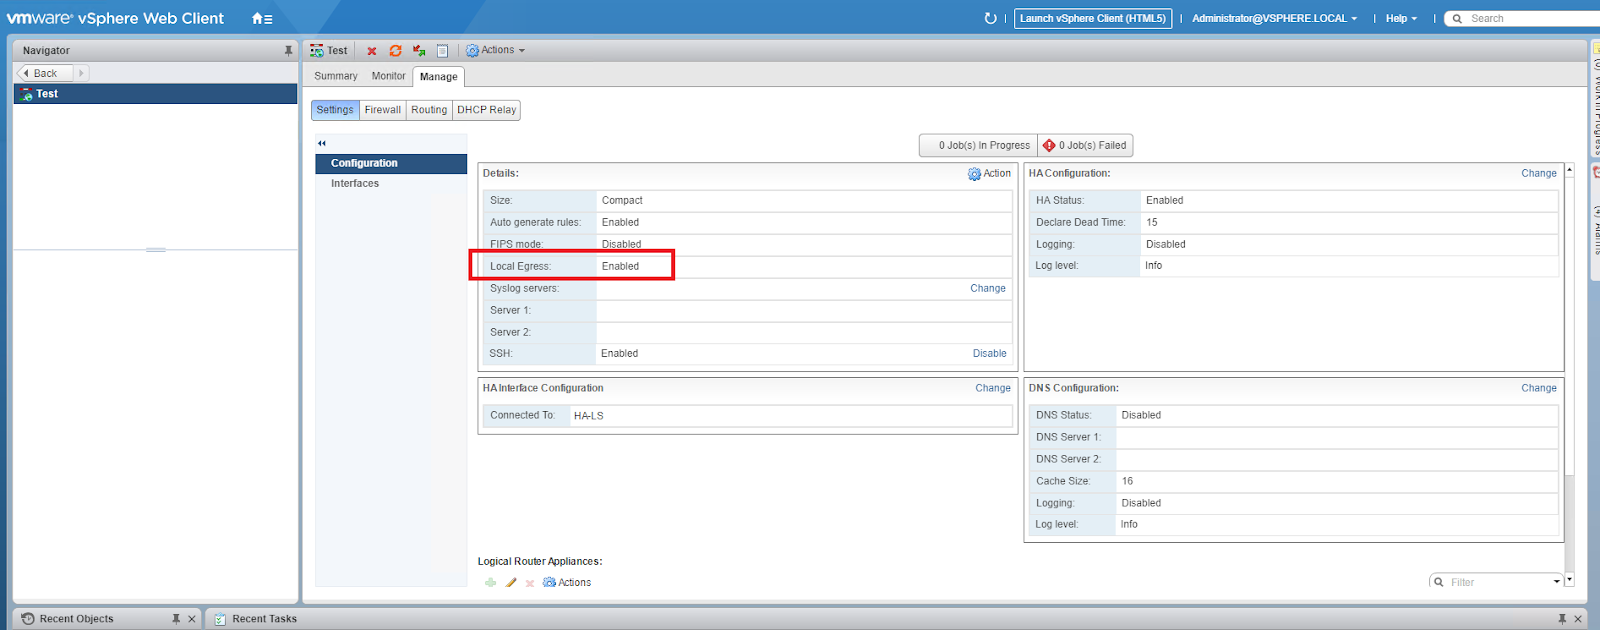Viewport: 1600px width, 630px height.
Task: Switch to the Monitor tab
Action: click(x=388, y=76)
